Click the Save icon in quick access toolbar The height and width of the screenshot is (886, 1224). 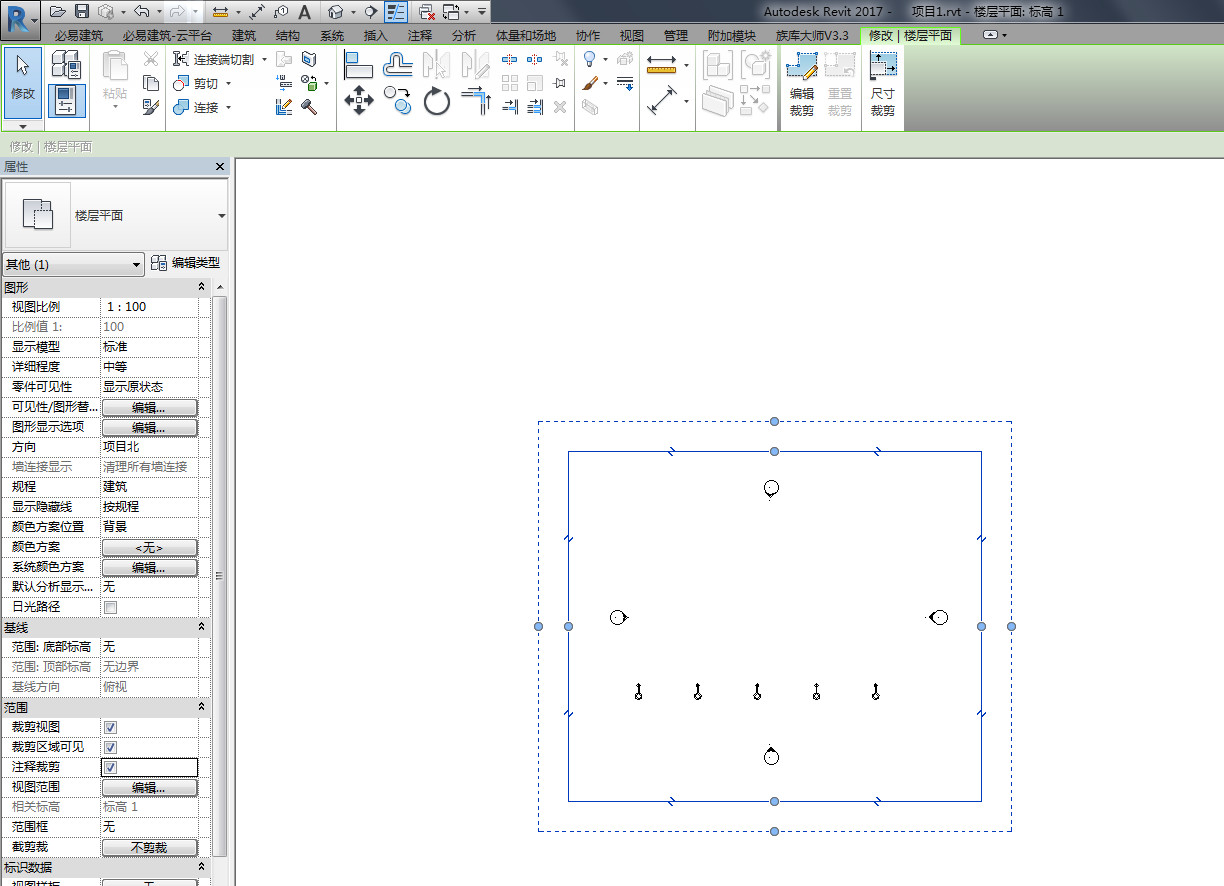pyautogui.click(x=82, y=12)
